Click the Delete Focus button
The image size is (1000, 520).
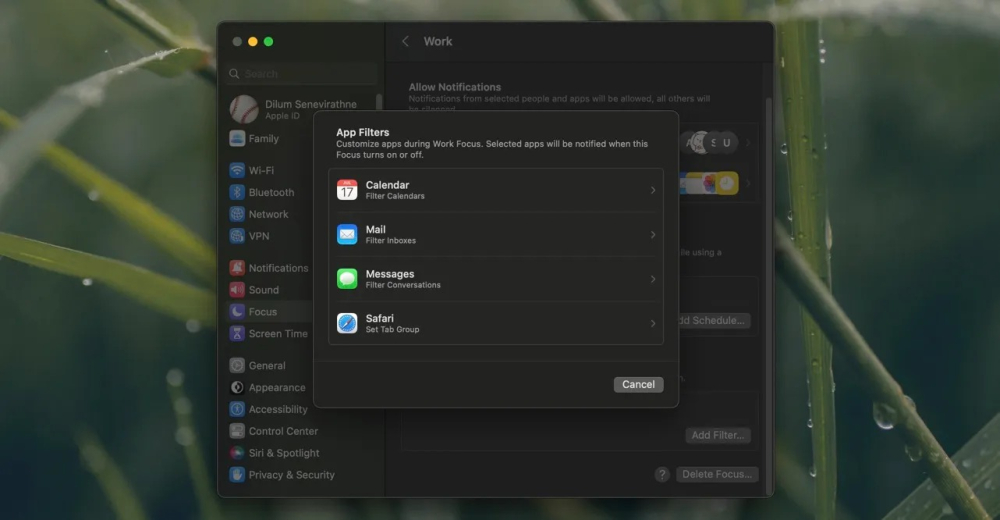coord(717,474)
